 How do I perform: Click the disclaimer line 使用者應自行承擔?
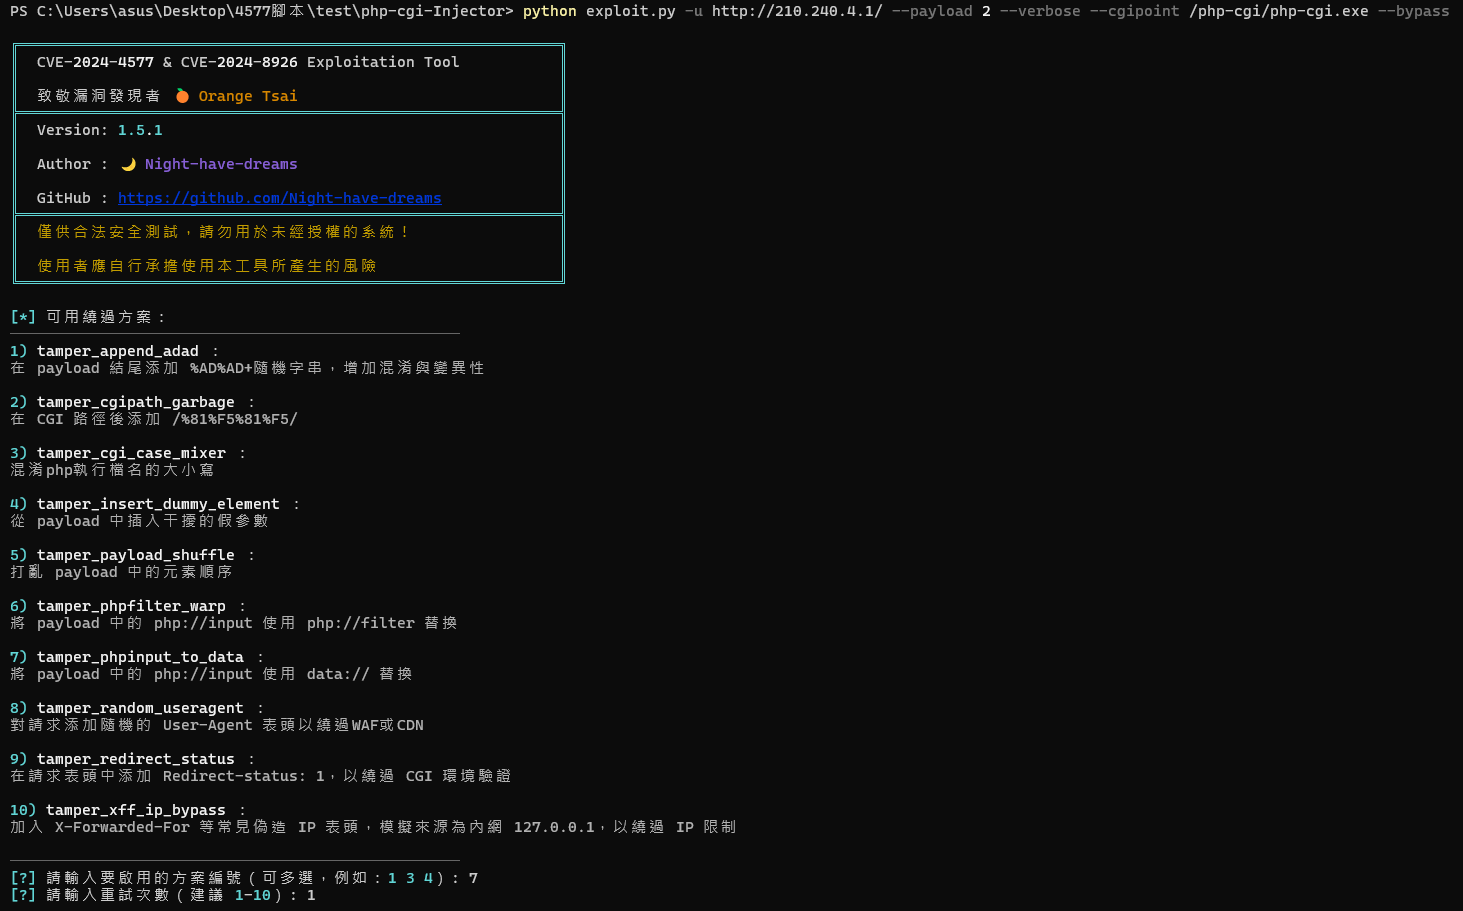(207, 266)
